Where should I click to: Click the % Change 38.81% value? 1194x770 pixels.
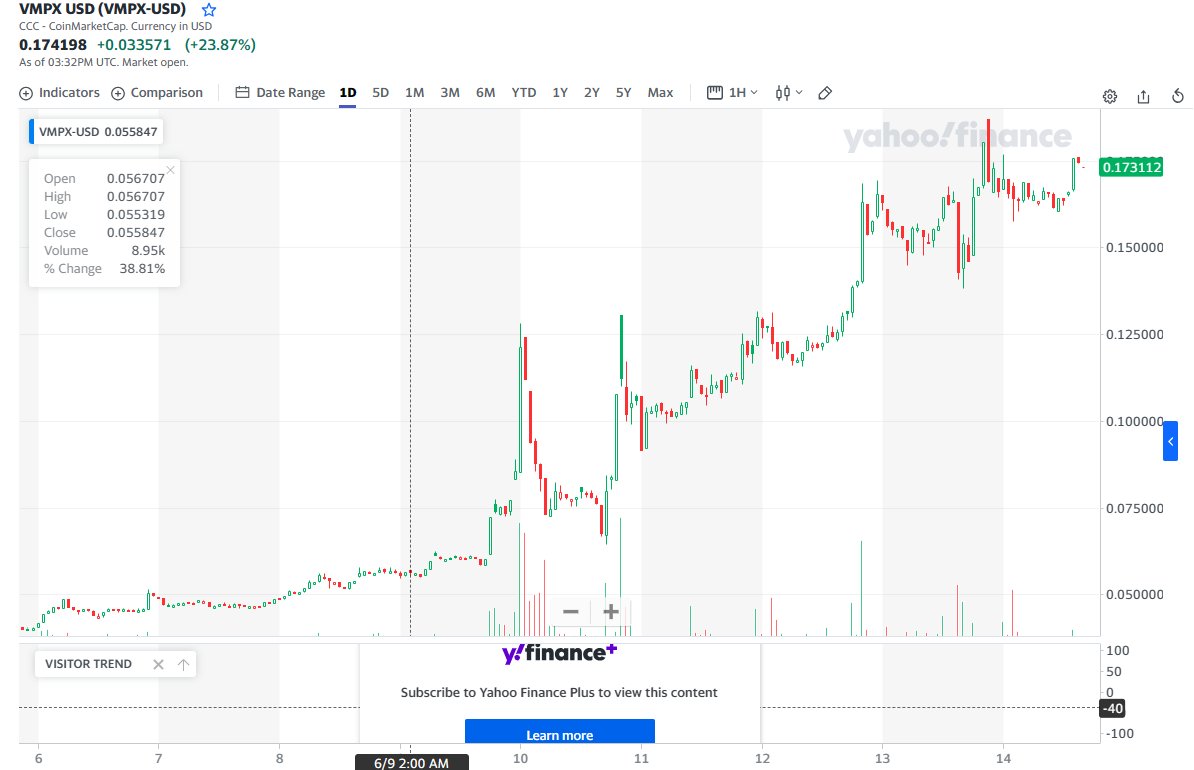click(142, 269)
